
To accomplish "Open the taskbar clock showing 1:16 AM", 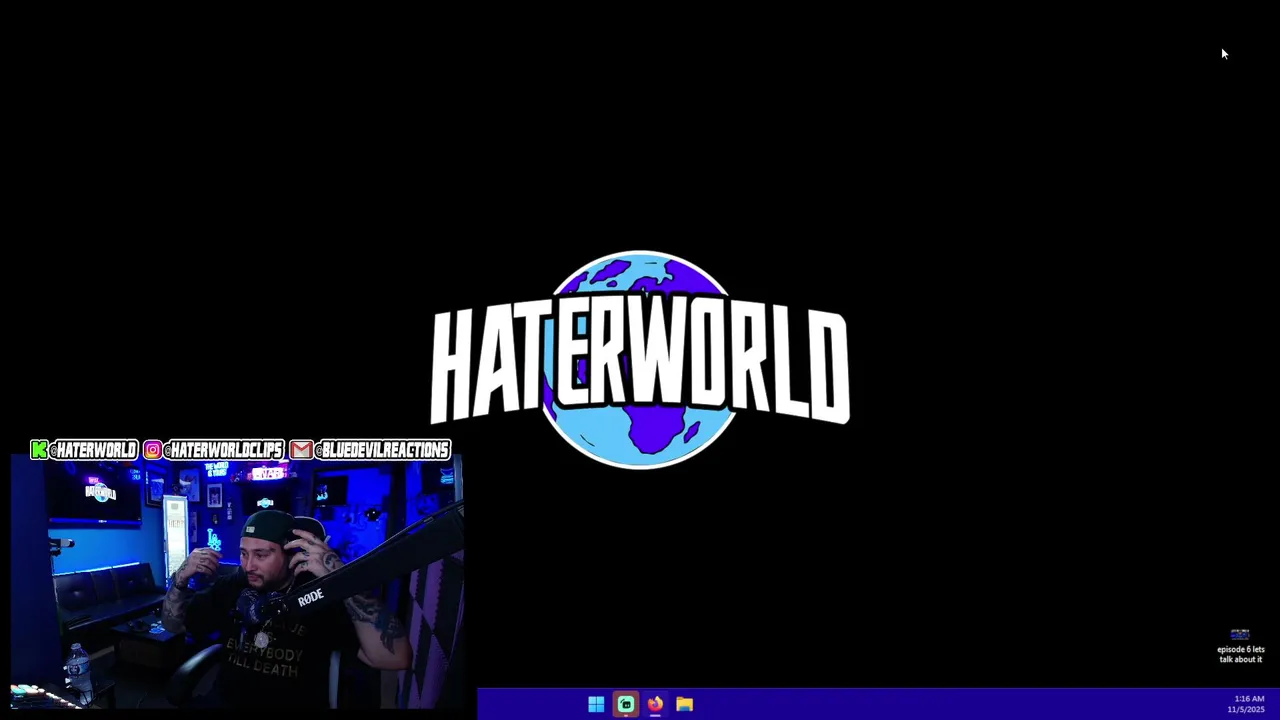I will (1248, 704).
